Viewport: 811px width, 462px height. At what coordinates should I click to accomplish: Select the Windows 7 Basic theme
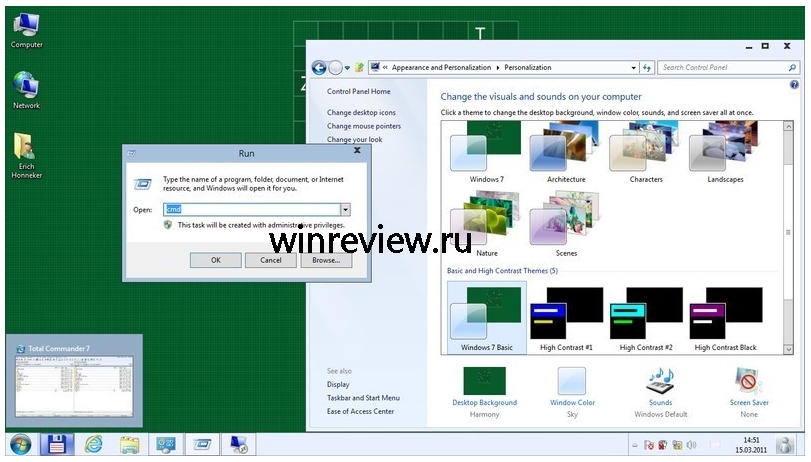point(487,318)
